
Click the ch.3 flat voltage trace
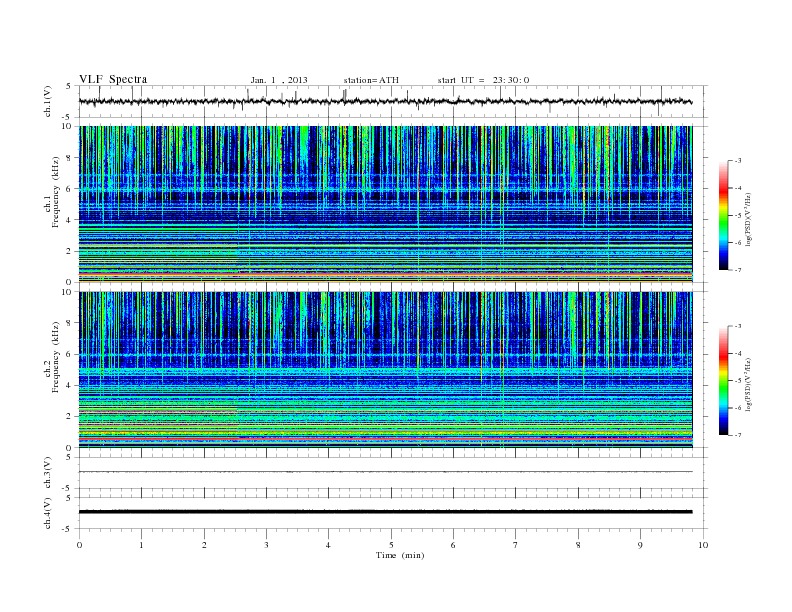385,472
